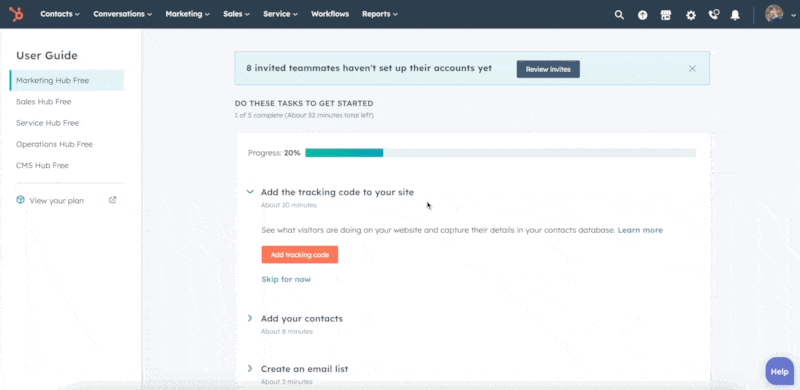Image resolution: width=800 pixels, height=390 pixels.
Task: Click the Add your contacts heading
Action: (302, 319)
